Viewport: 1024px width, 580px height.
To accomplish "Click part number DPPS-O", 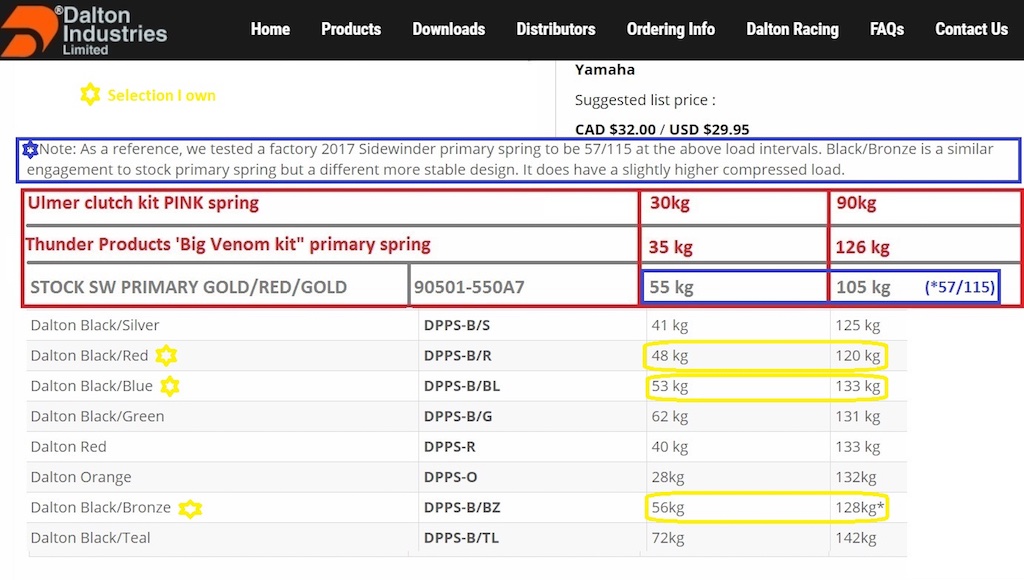I will pos(450,477).
